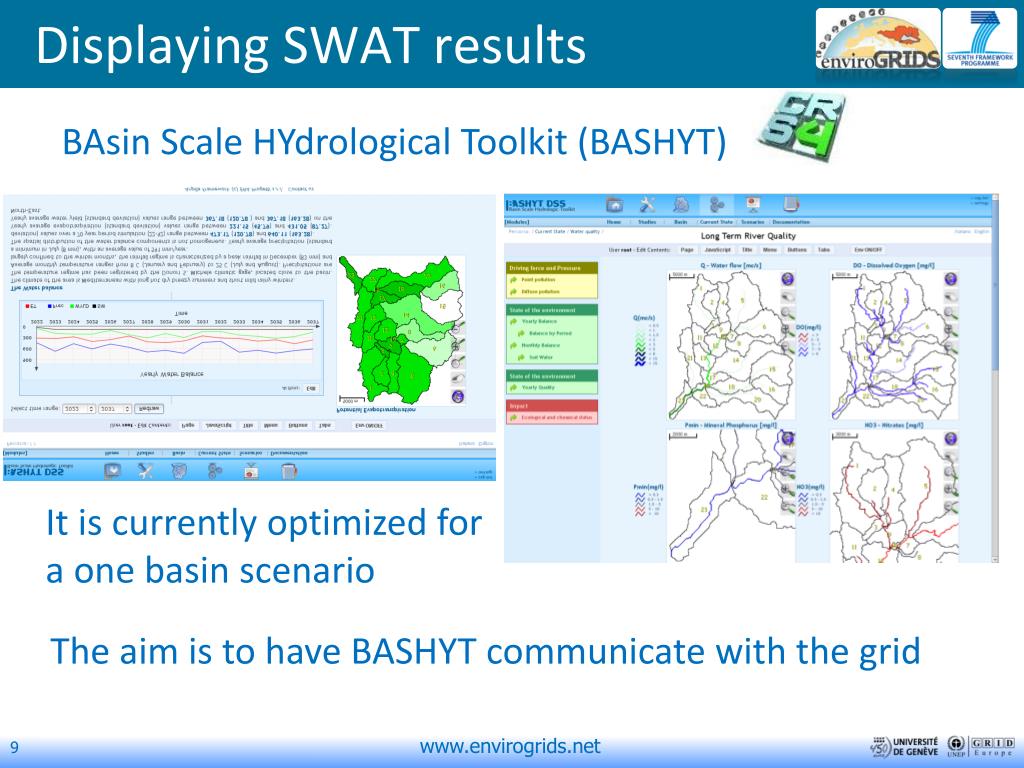
Task: Click Tabs edit button in right window
Action: 824,249
